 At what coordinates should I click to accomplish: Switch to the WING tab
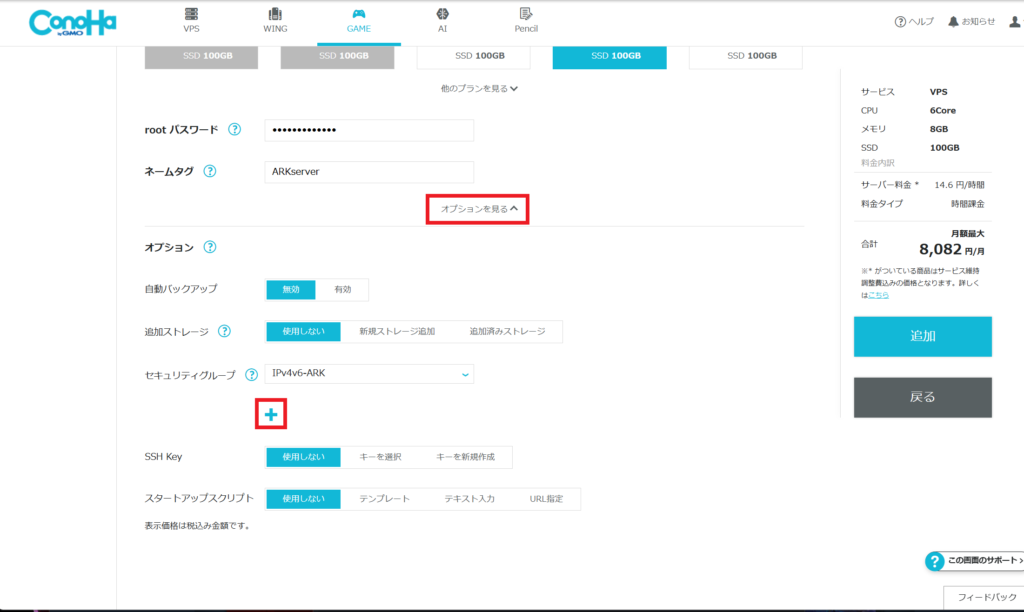pos(275,21)
